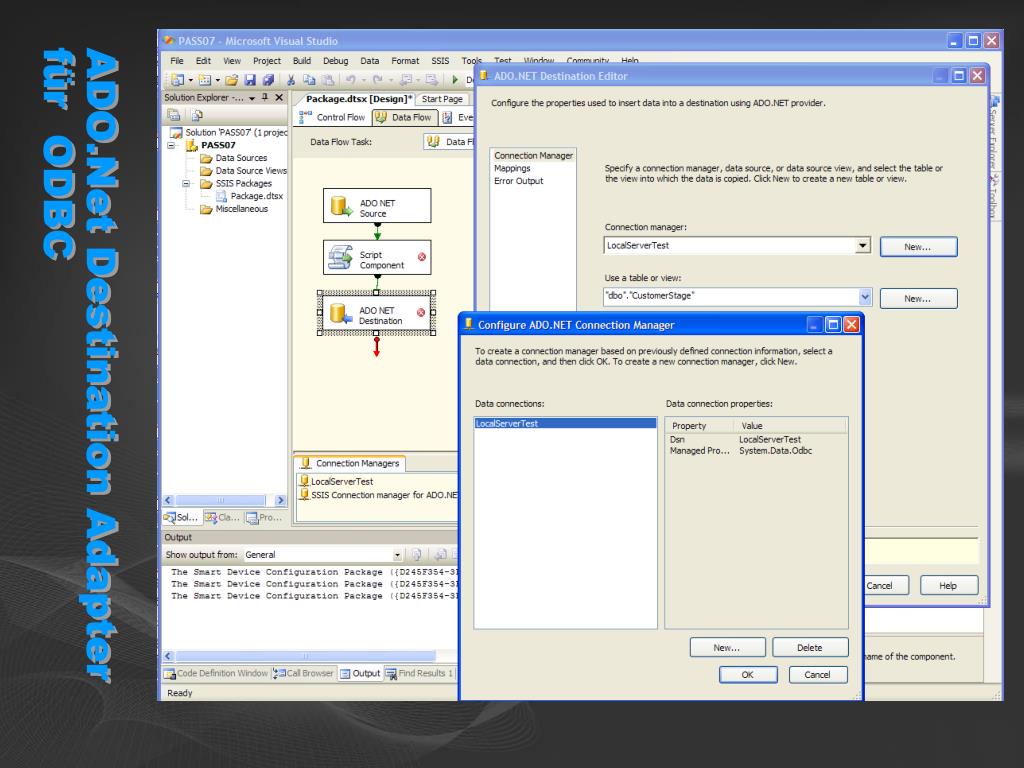Click the Cut toolbar icon
This screenshot has height=768, width=1024.
pos(291,80)
